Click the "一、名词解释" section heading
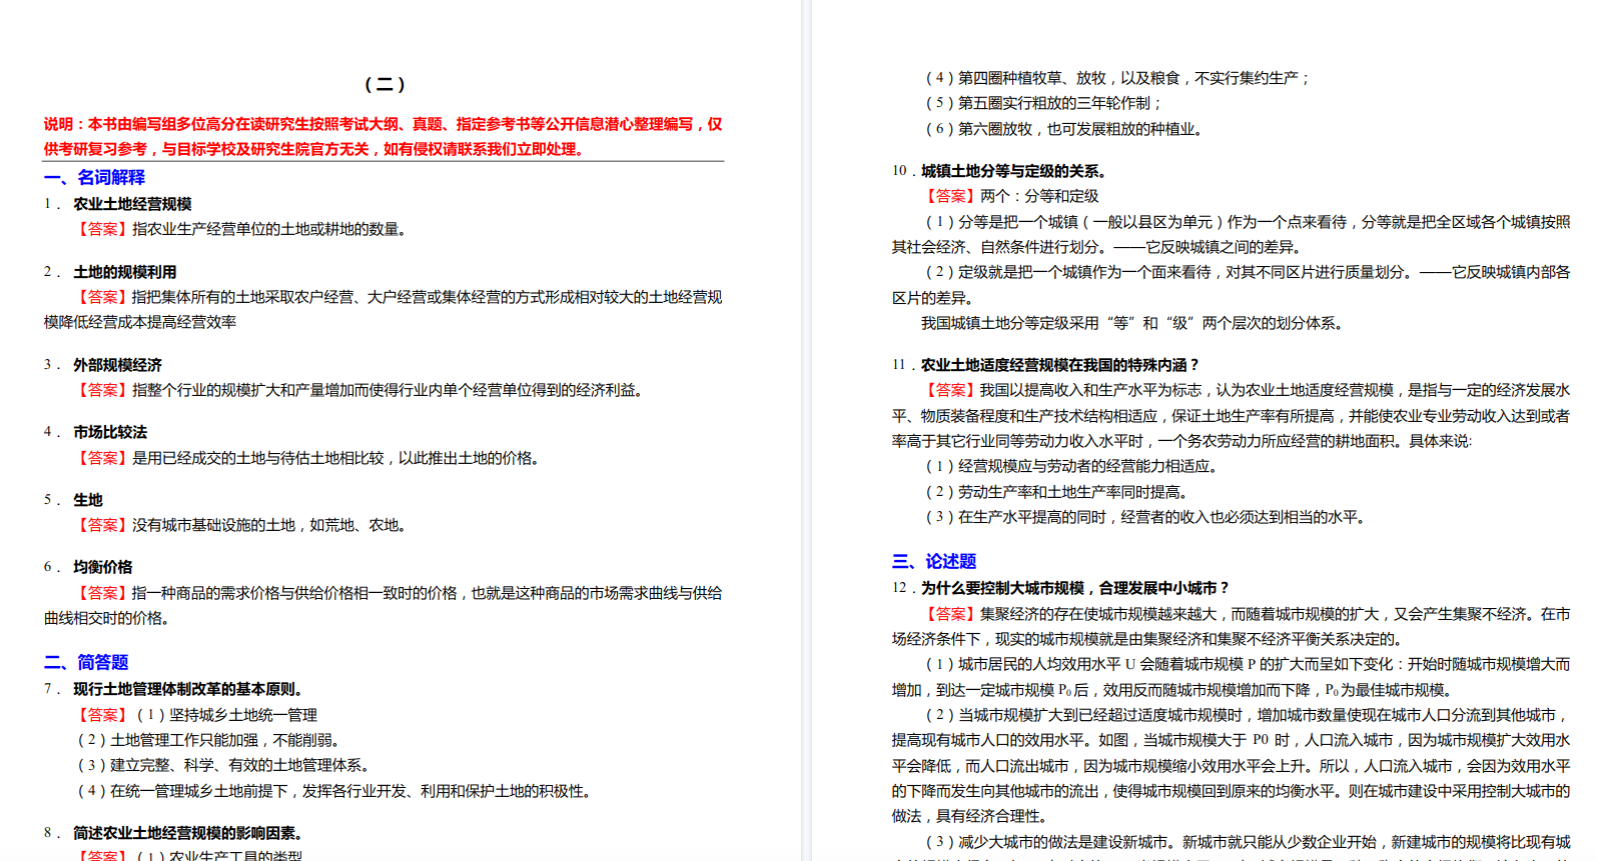Image resolution: width=1597 pixels, height=861 pixels. point(95,177)
